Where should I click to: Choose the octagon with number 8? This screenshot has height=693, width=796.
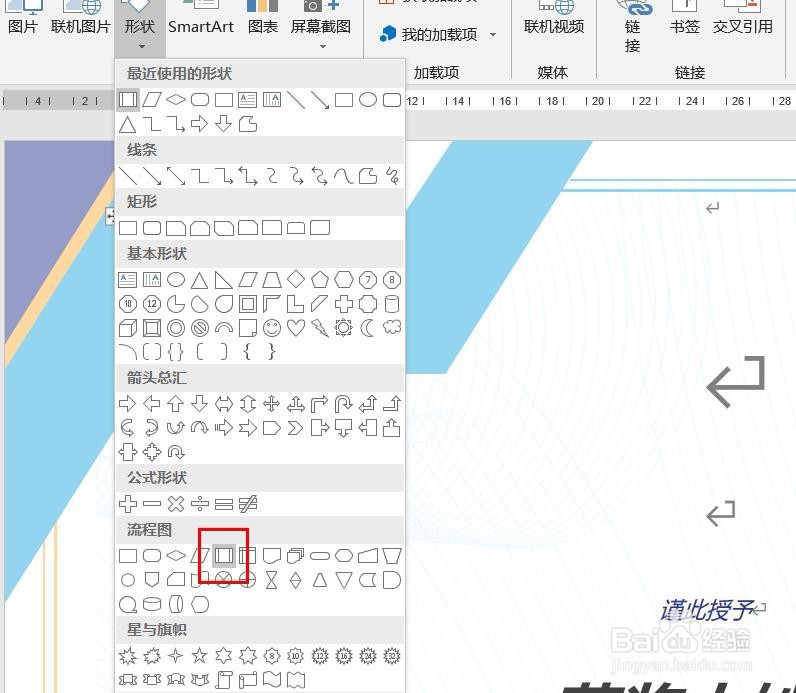pos(392,280)
